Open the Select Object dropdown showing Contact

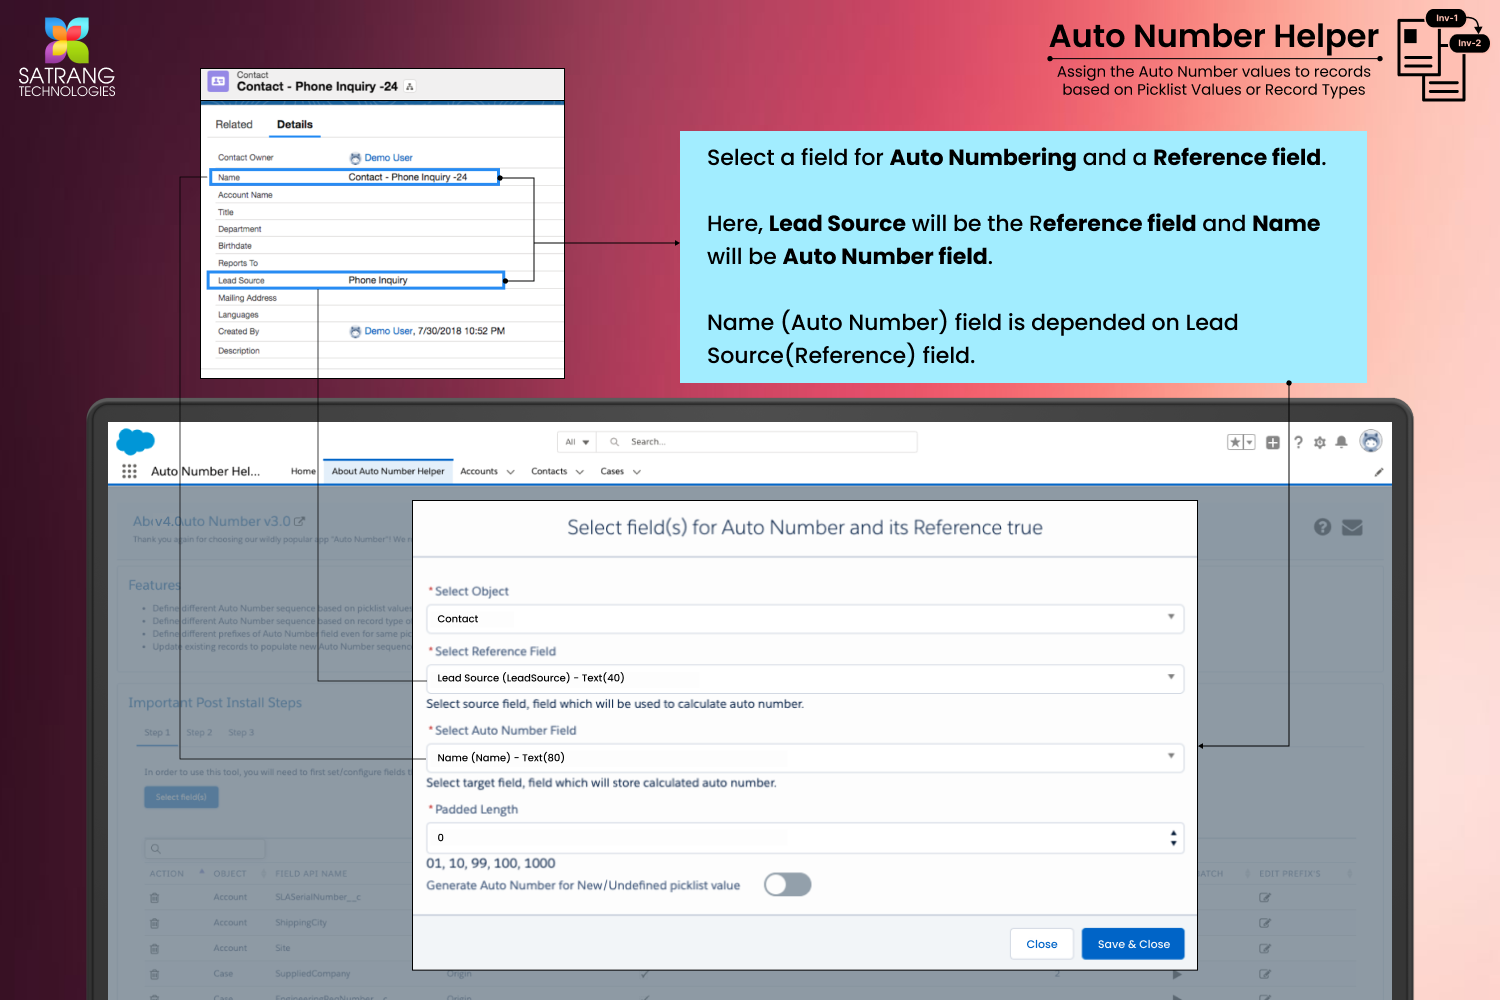tap(805, 619)
